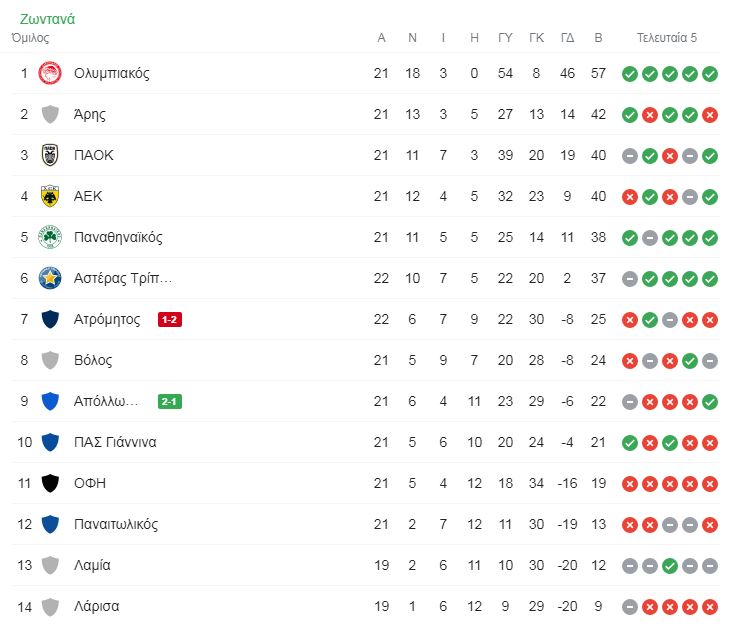Open the Ζωντανά live tab

(47, 19)
